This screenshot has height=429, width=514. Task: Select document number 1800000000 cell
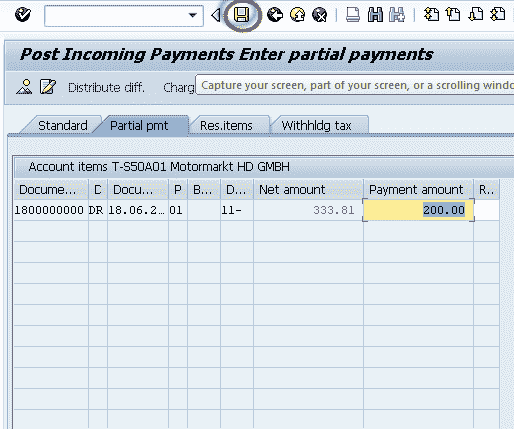51,210
